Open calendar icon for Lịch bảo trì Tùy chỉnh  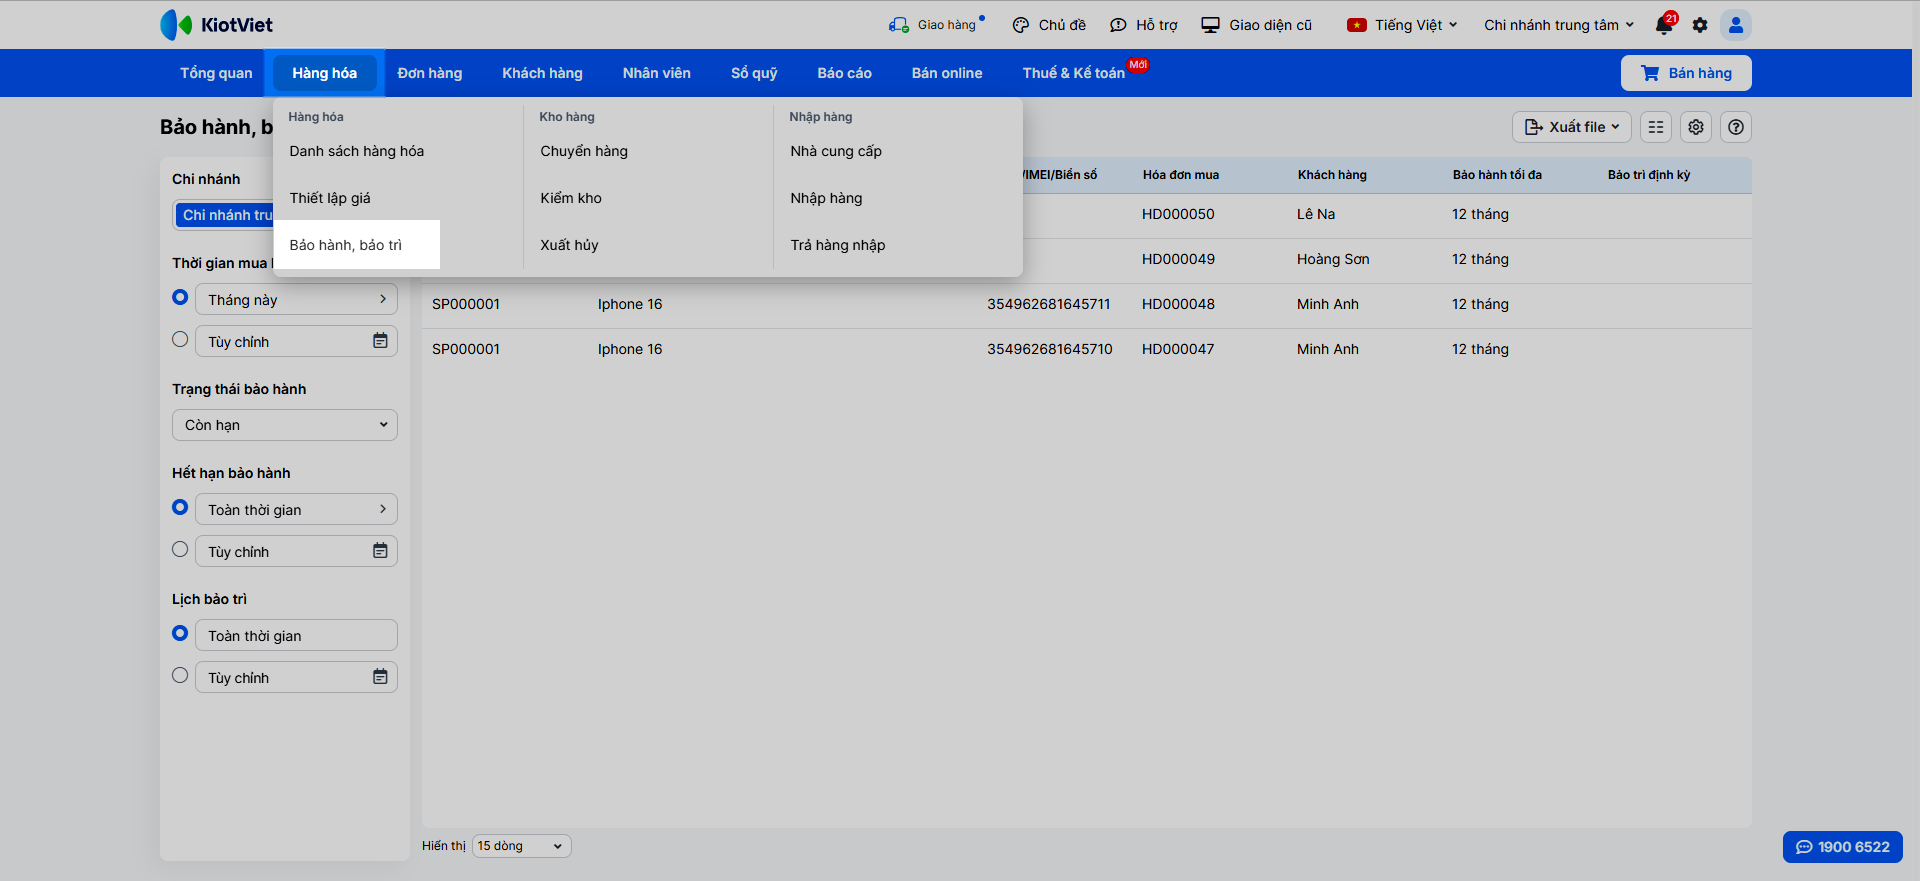[x=380, y=677]
